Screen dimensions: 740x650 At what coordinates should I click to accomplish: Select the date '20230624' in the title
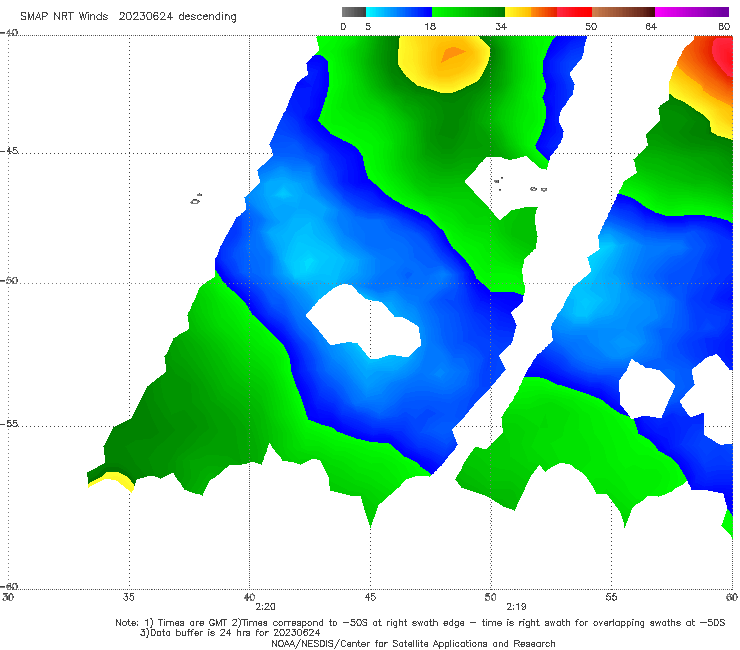pyautogui.click(x=145, y=16)
